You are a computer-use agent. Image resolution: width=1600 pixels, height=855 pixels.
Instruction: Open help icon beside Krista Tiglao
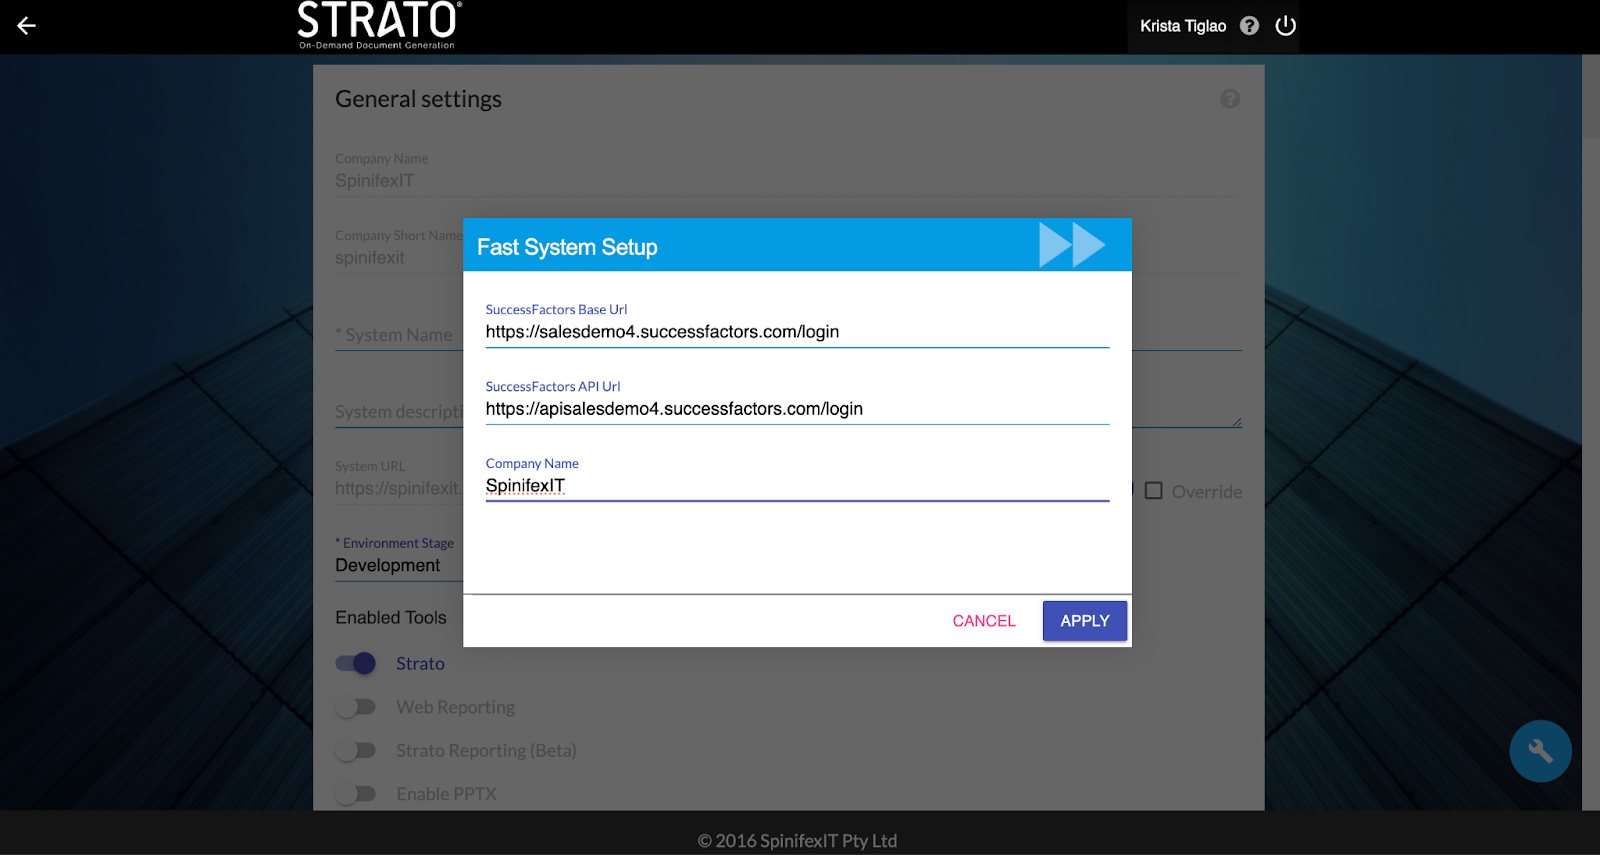coord(1249,26)
